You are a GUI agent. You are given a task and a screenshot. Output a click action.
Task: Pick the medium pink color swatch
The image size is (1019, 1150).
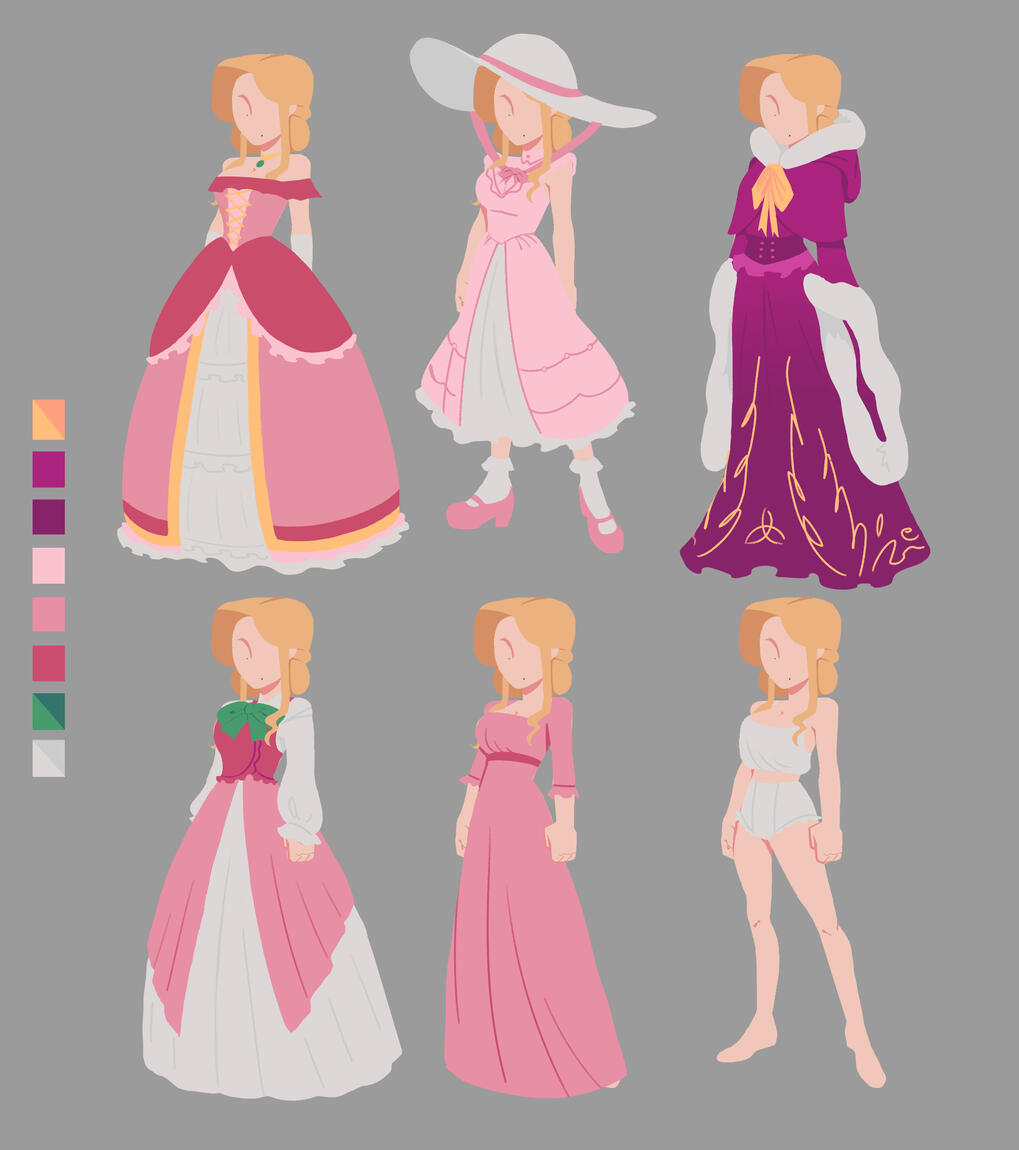point(48,614)
